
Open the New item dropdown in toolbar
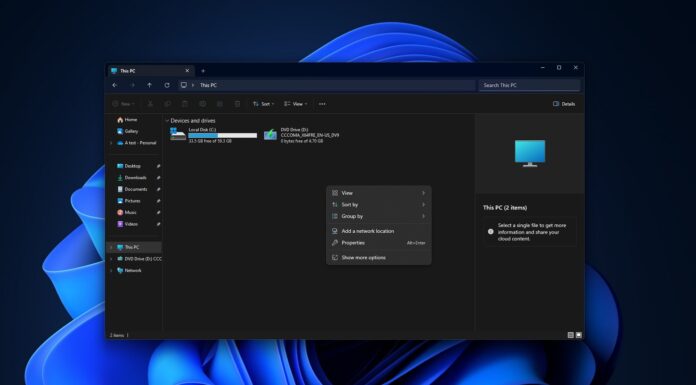click(x=123, y=104)
